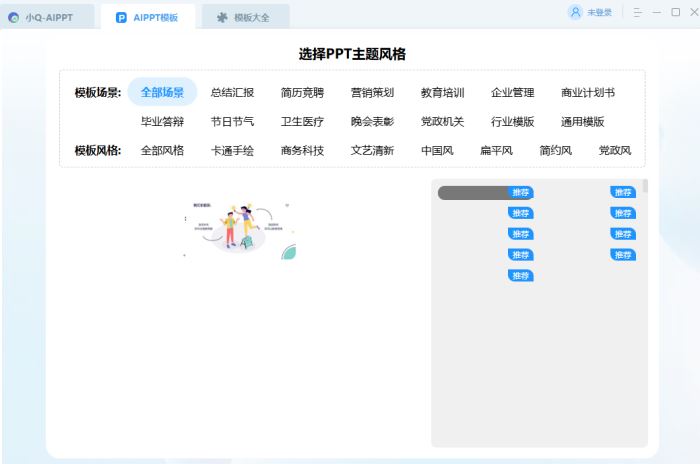Select 全部场景 scene filter
This screenshot has width=700, height=464.
click(162, 92)
